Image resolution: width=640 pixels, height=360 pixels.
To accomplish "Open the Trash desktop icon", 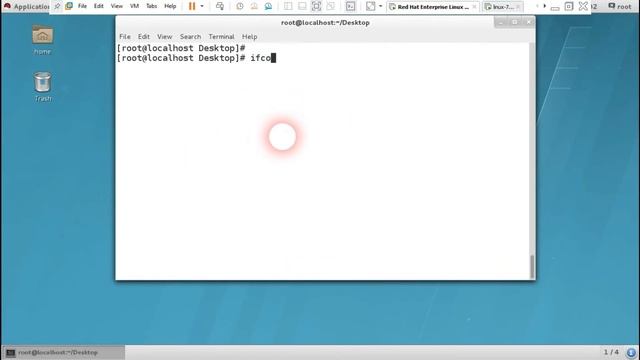I will click(42, 87).
